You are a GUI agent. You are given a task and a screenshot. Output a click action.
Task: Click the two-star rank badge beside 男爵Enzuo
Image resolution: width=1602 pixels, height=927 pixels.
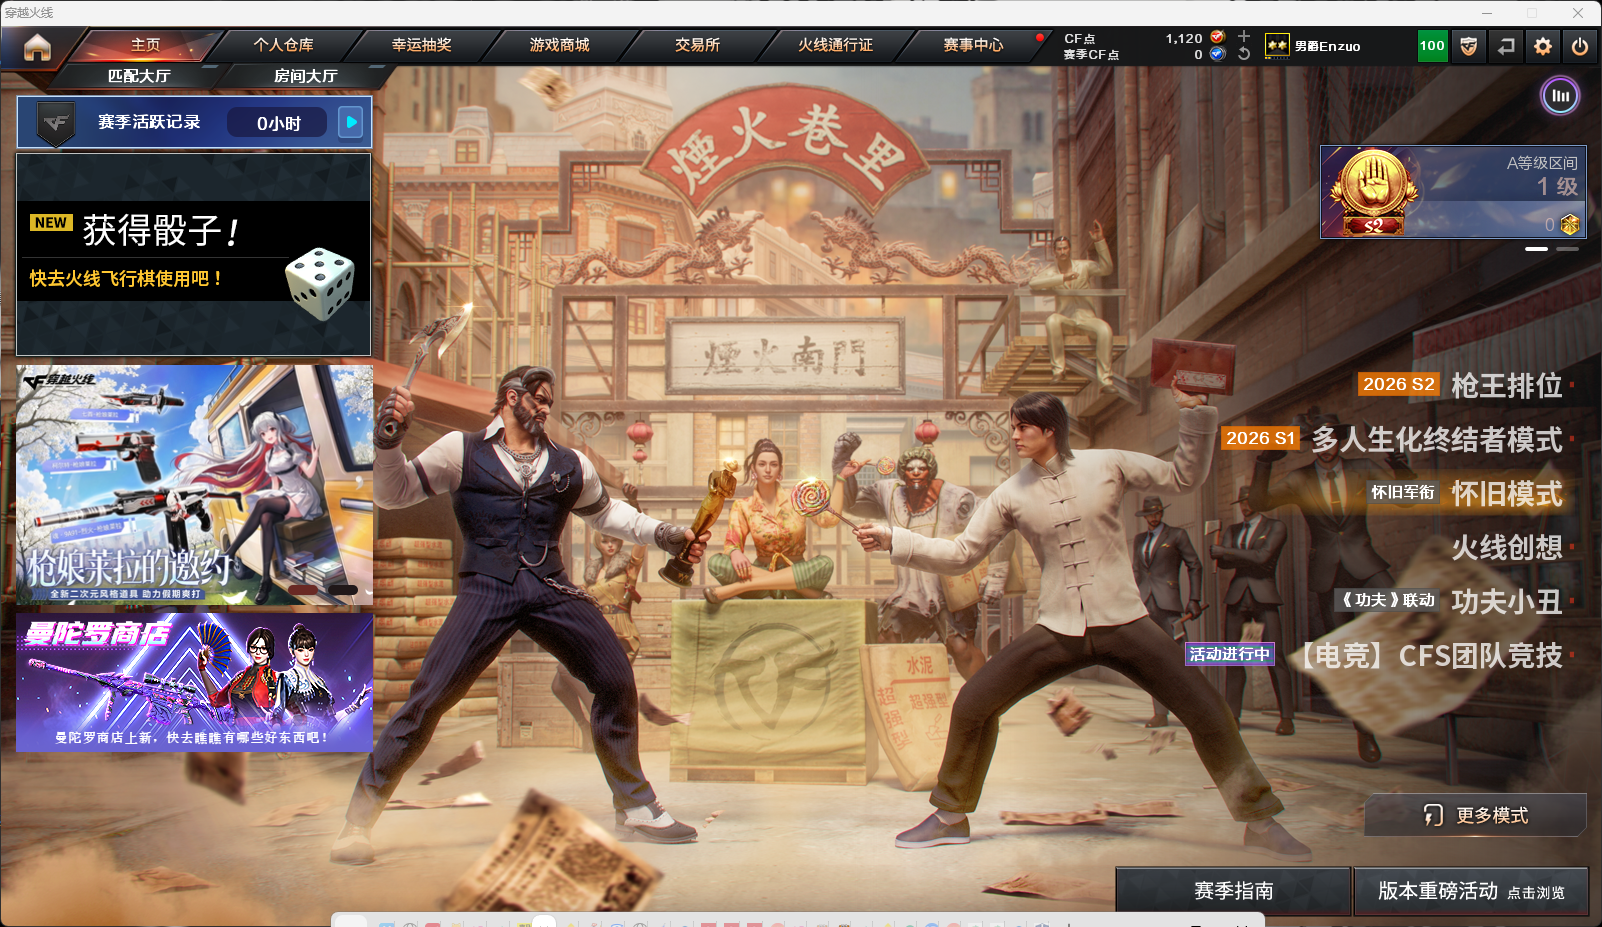pos(1277,46)
